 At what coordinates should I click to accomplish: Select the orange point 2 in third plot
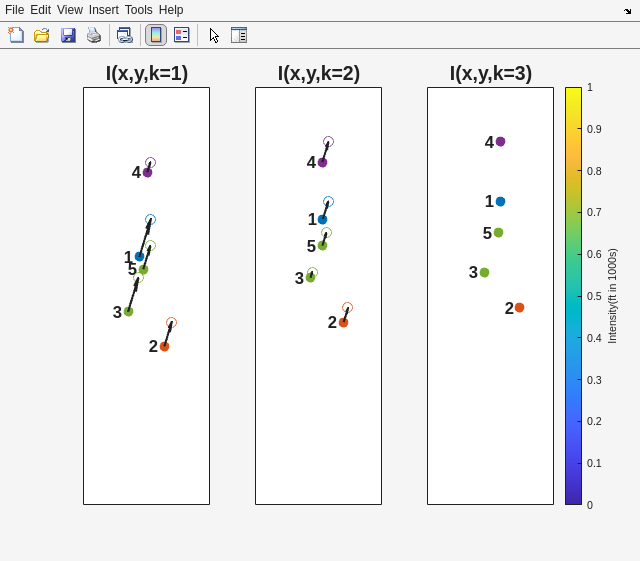click(x=519, y=308)
